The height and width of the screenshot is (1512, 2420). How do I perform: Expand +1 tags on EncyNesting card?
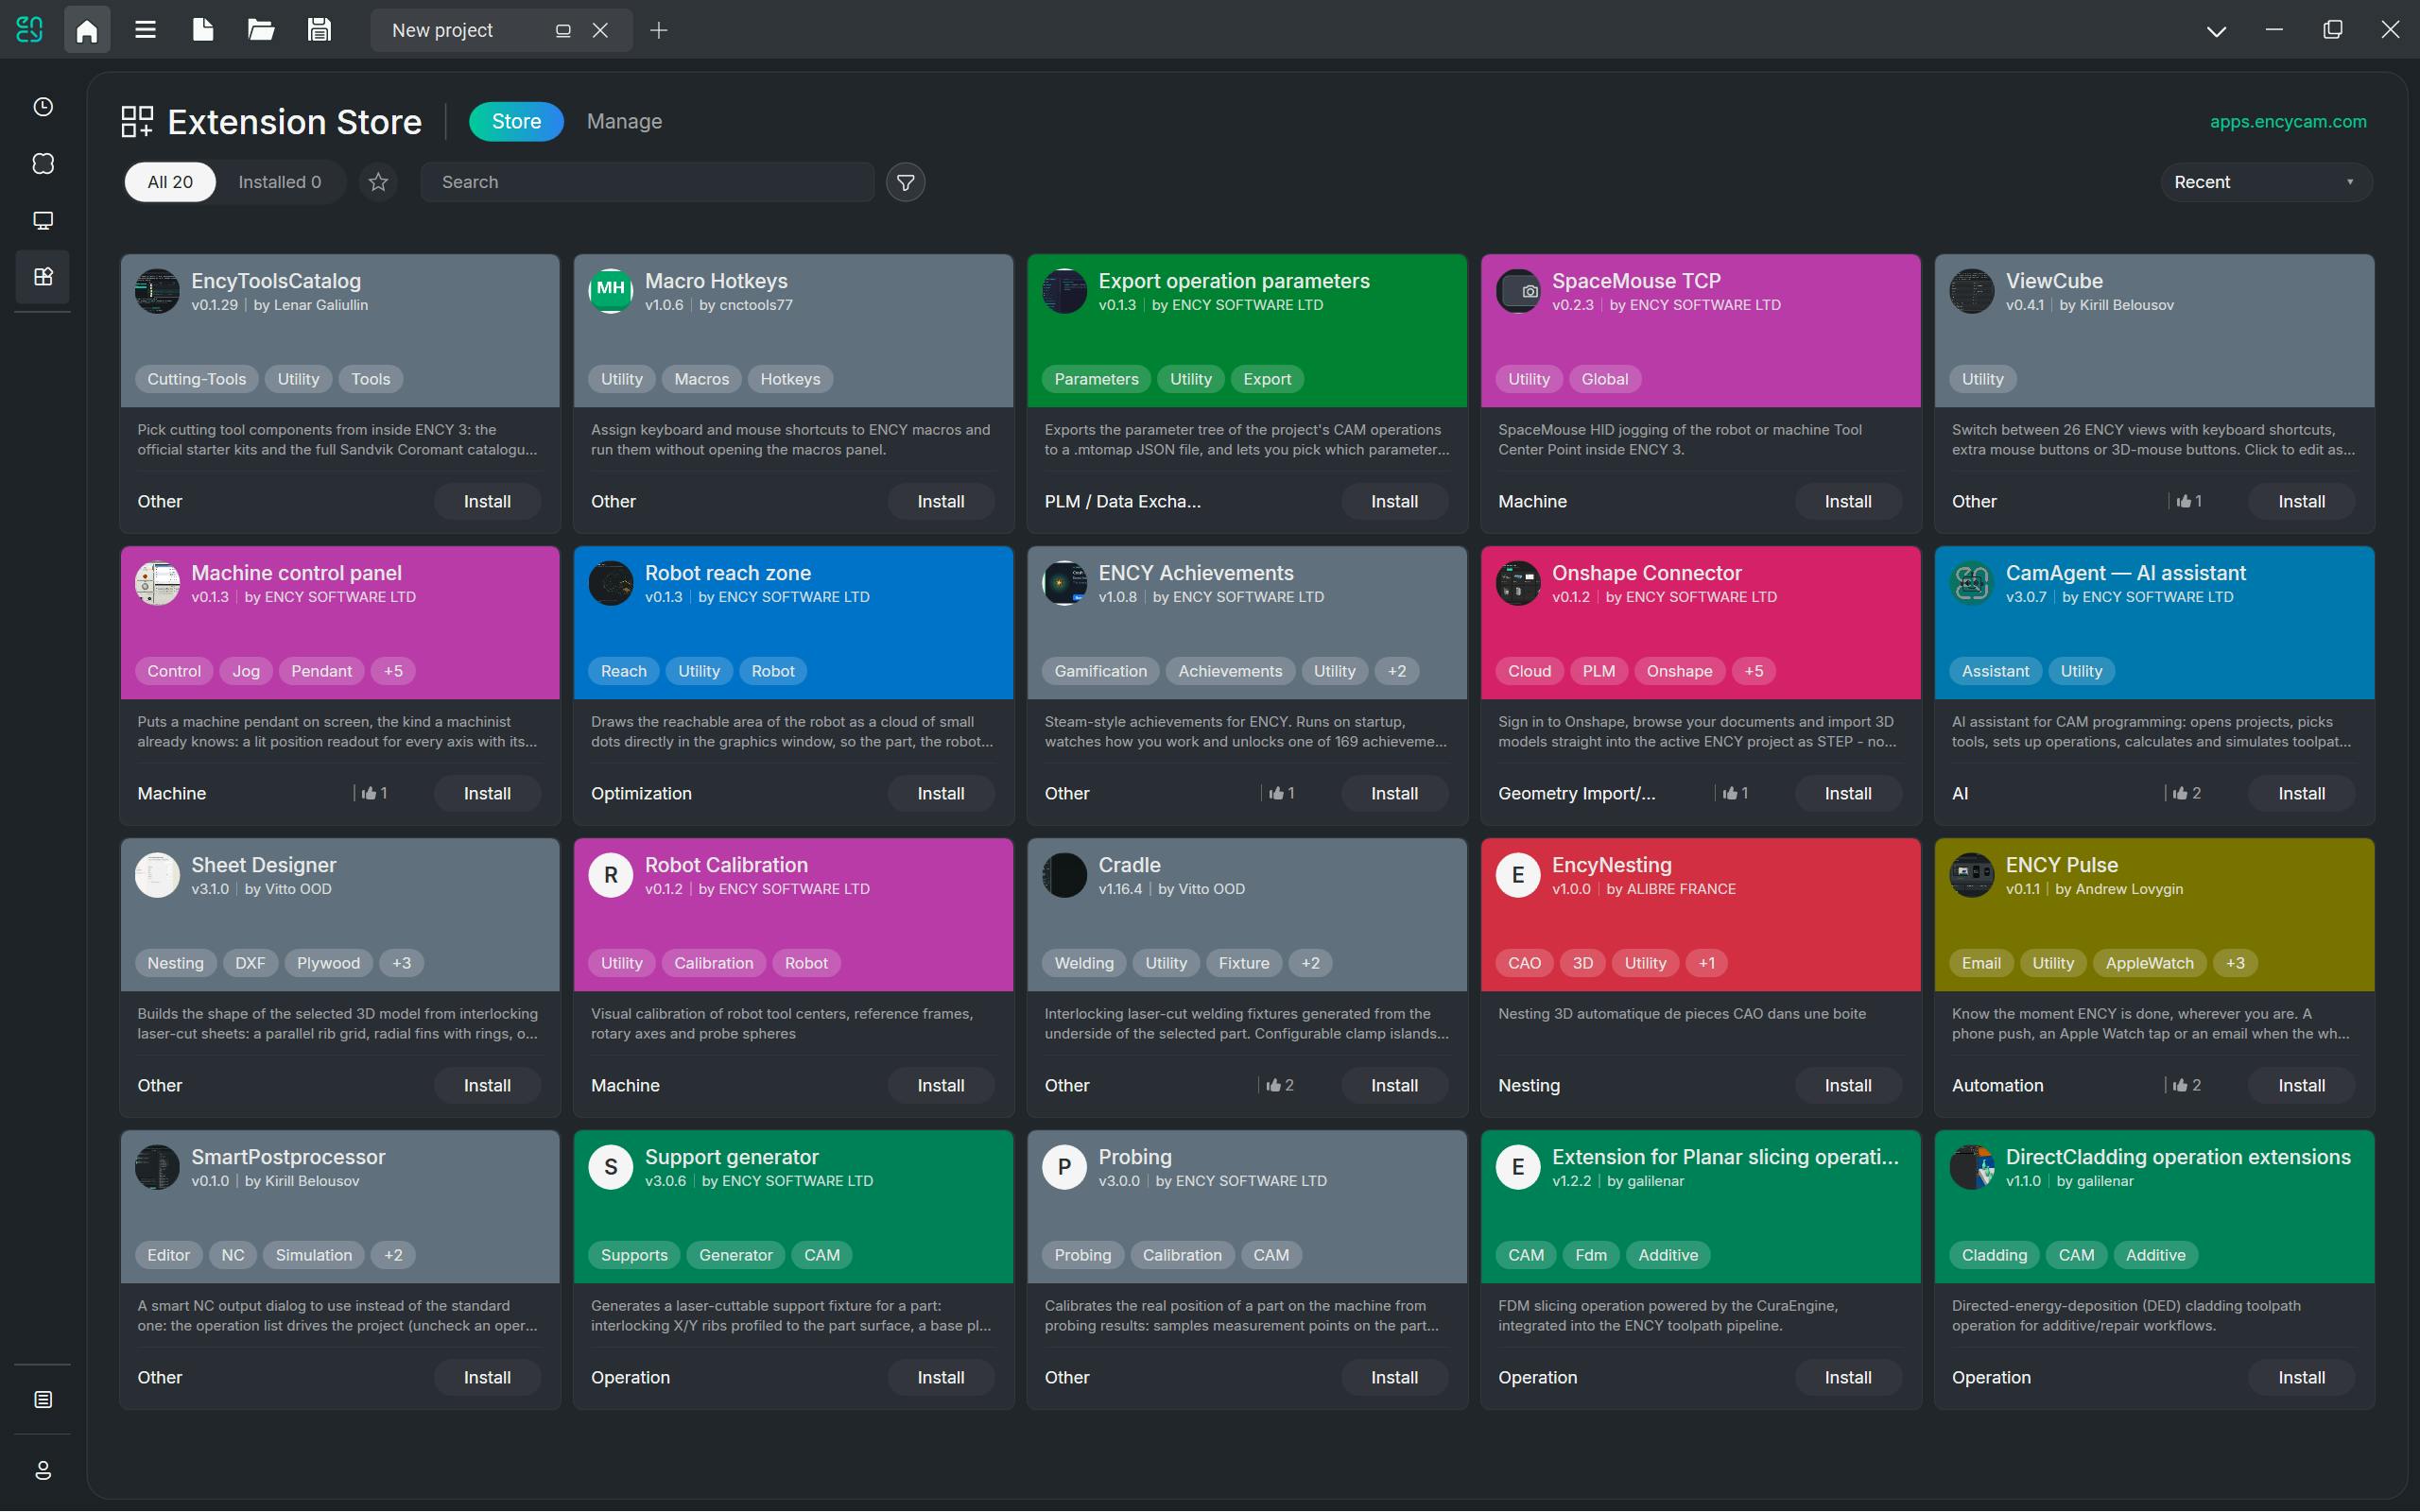pyautogui.click(x=1707, y=963)
